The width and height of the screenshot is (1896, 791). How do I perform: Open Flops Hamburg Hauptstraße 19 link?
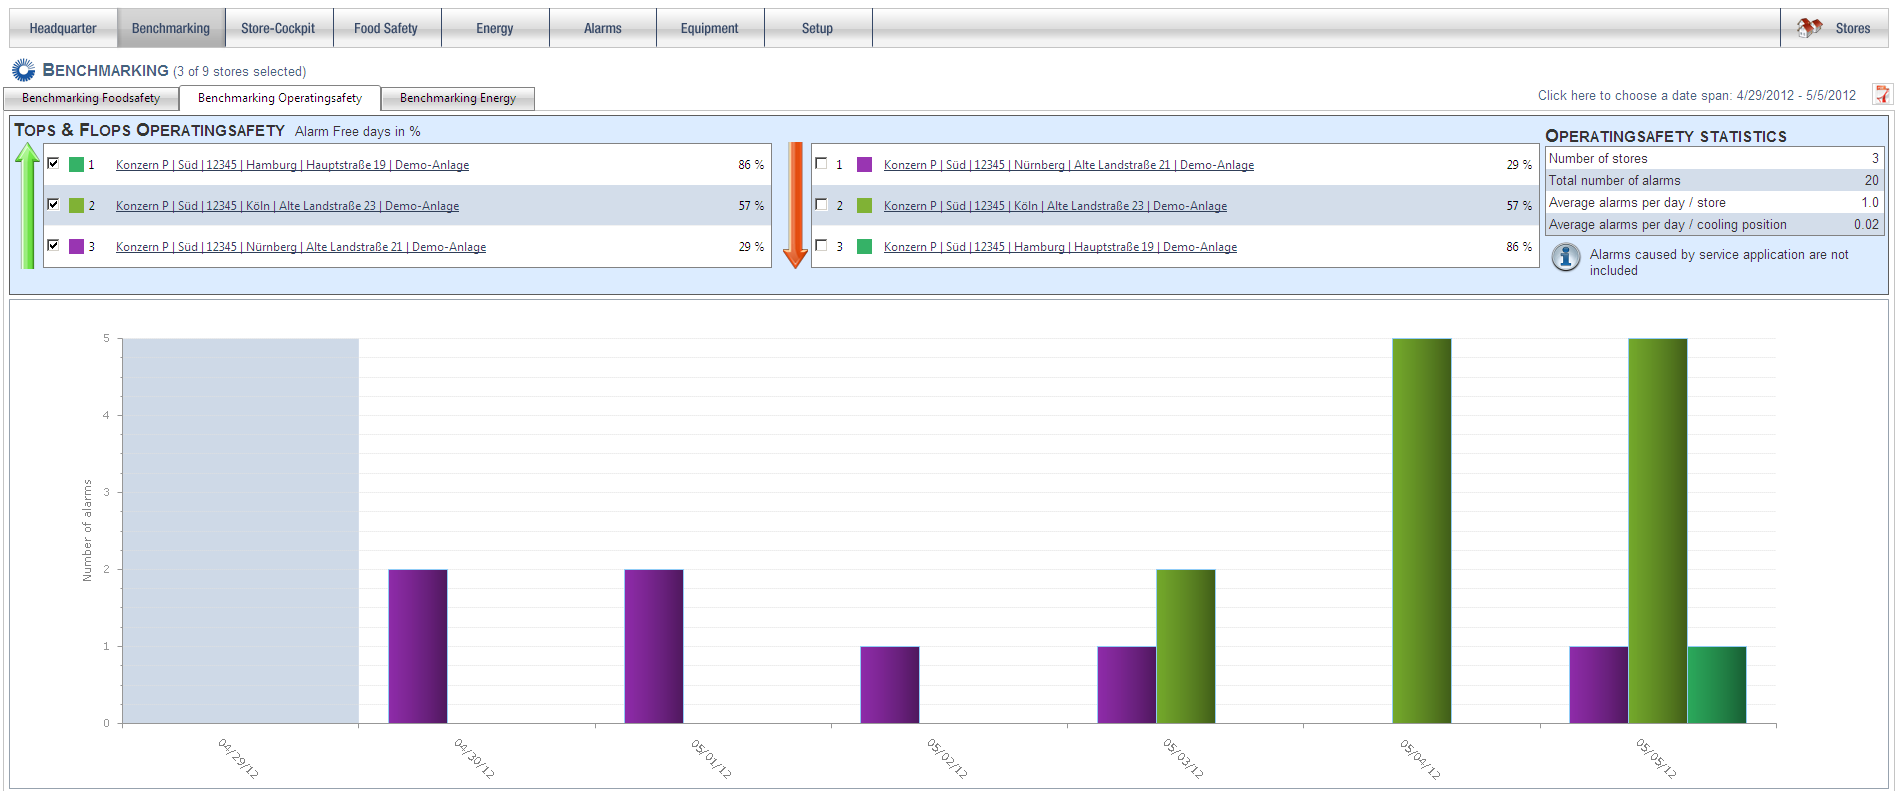1060,247
